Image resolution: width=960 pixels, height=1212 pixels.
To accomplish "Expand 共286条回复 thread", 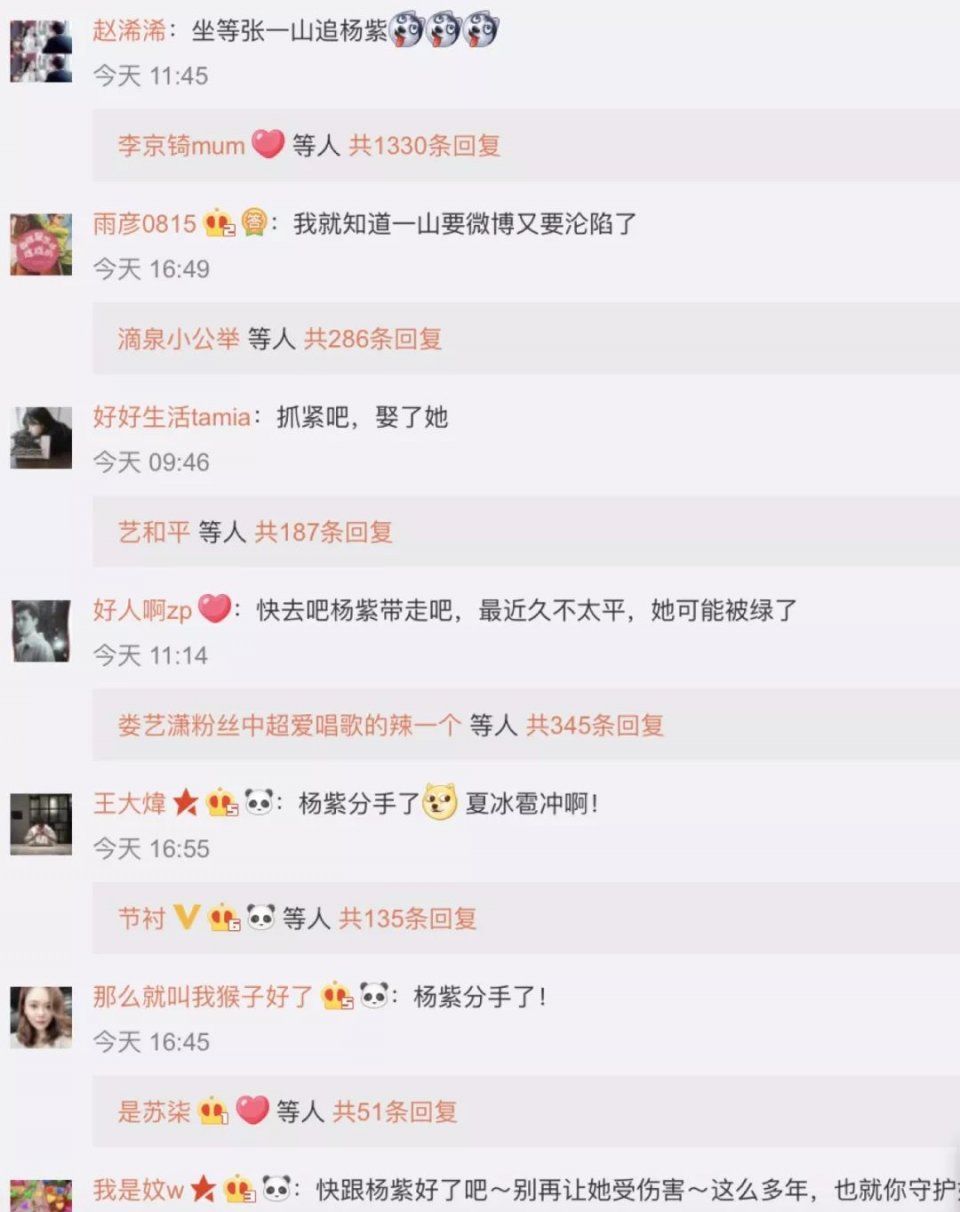I will (x=373, y=338).
